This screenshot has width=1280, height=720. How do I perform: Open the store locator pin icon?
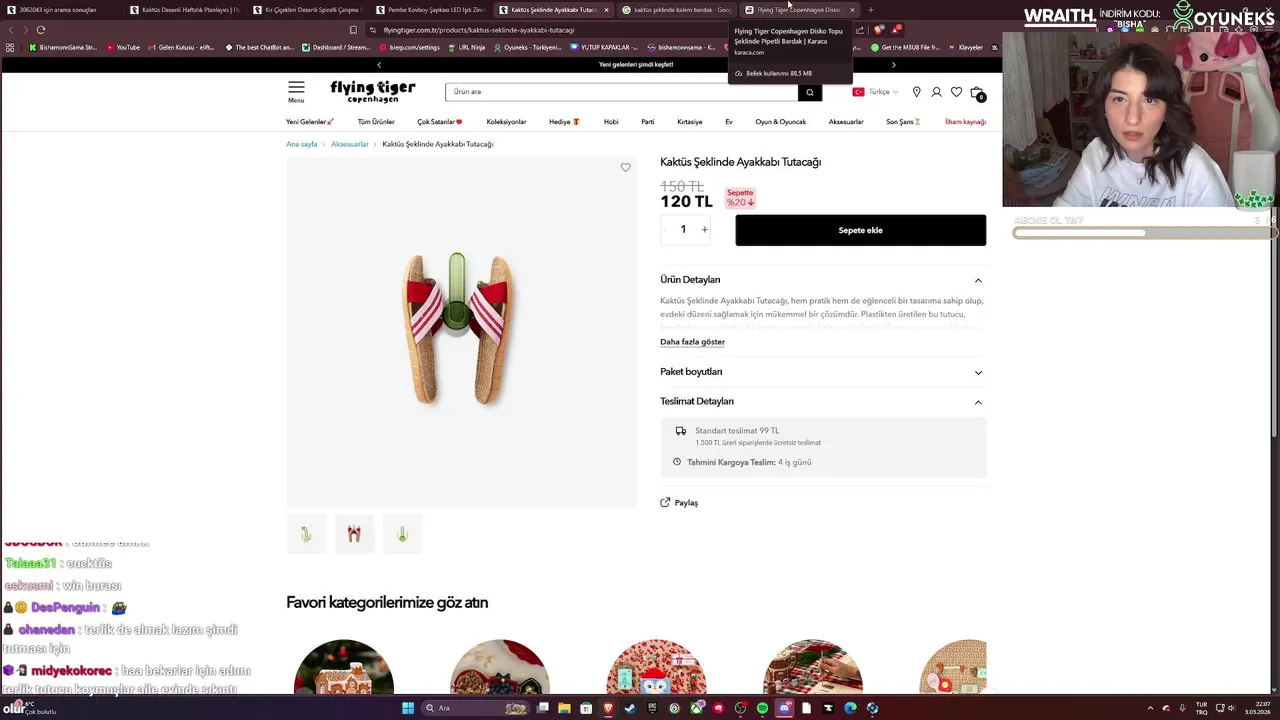coord(916,92)
